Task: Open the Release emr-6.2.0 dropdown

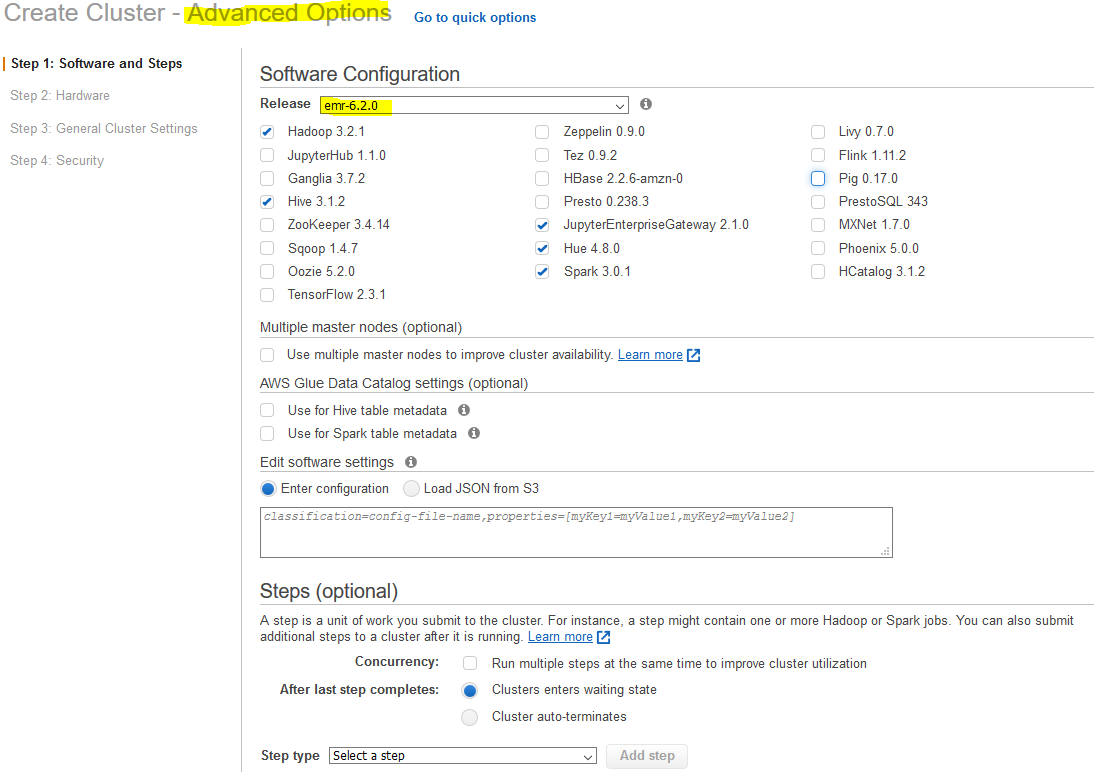Action: coord(474,105)
